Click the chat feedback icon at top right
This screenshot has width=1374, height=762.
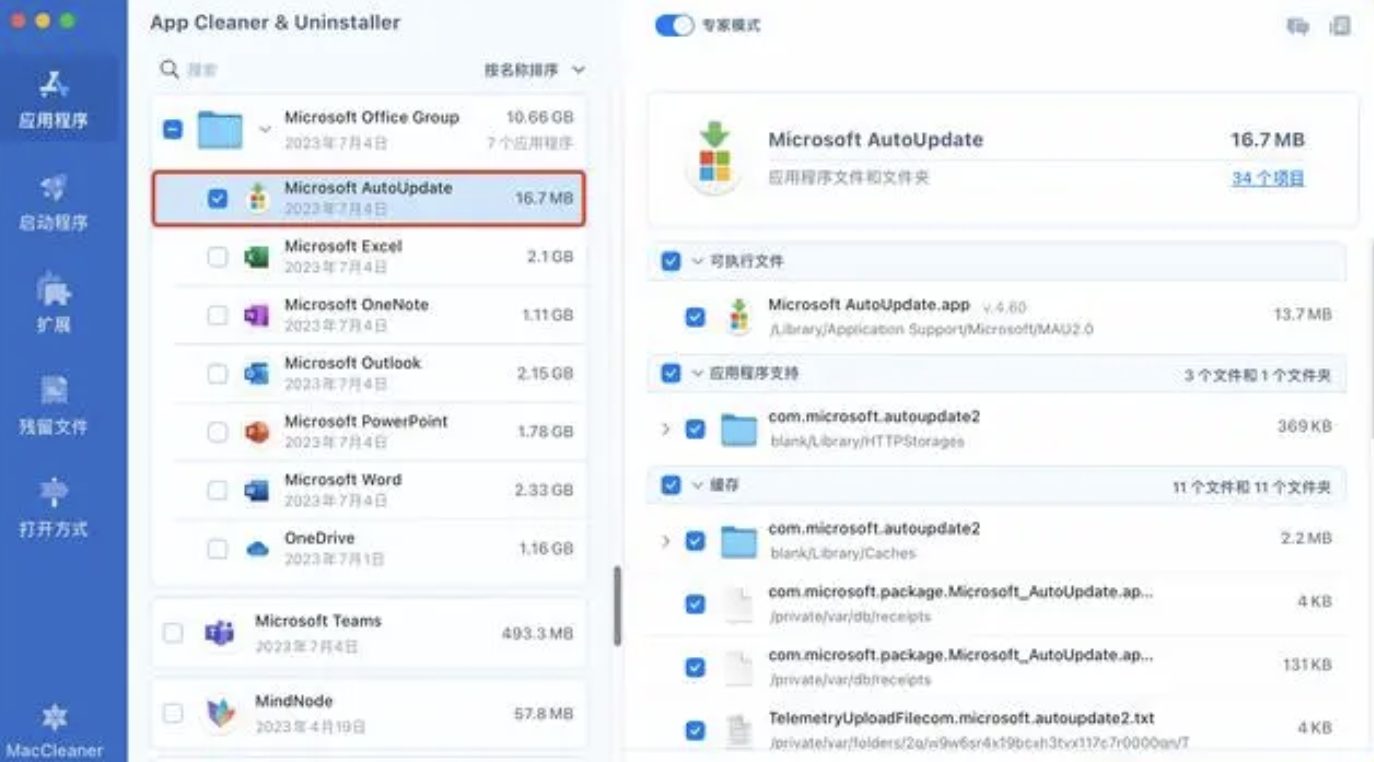tap(1298, 26)
